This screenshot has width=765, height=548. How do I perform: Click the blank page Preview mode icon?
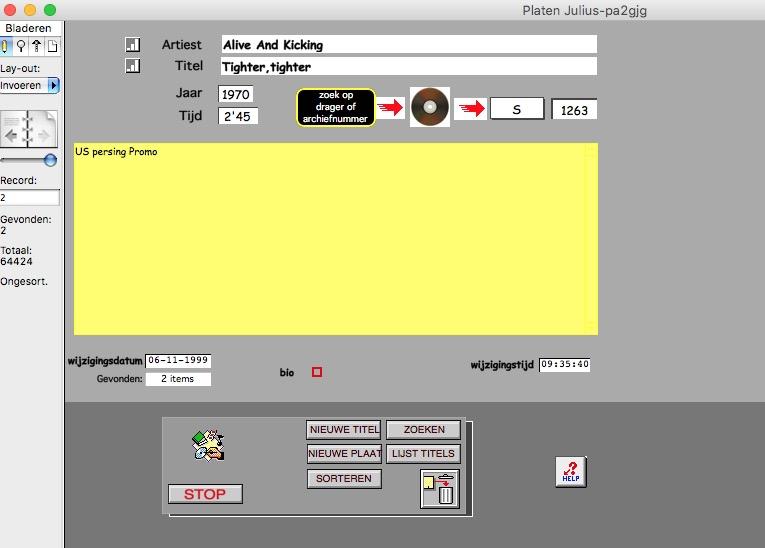[53, 46]
